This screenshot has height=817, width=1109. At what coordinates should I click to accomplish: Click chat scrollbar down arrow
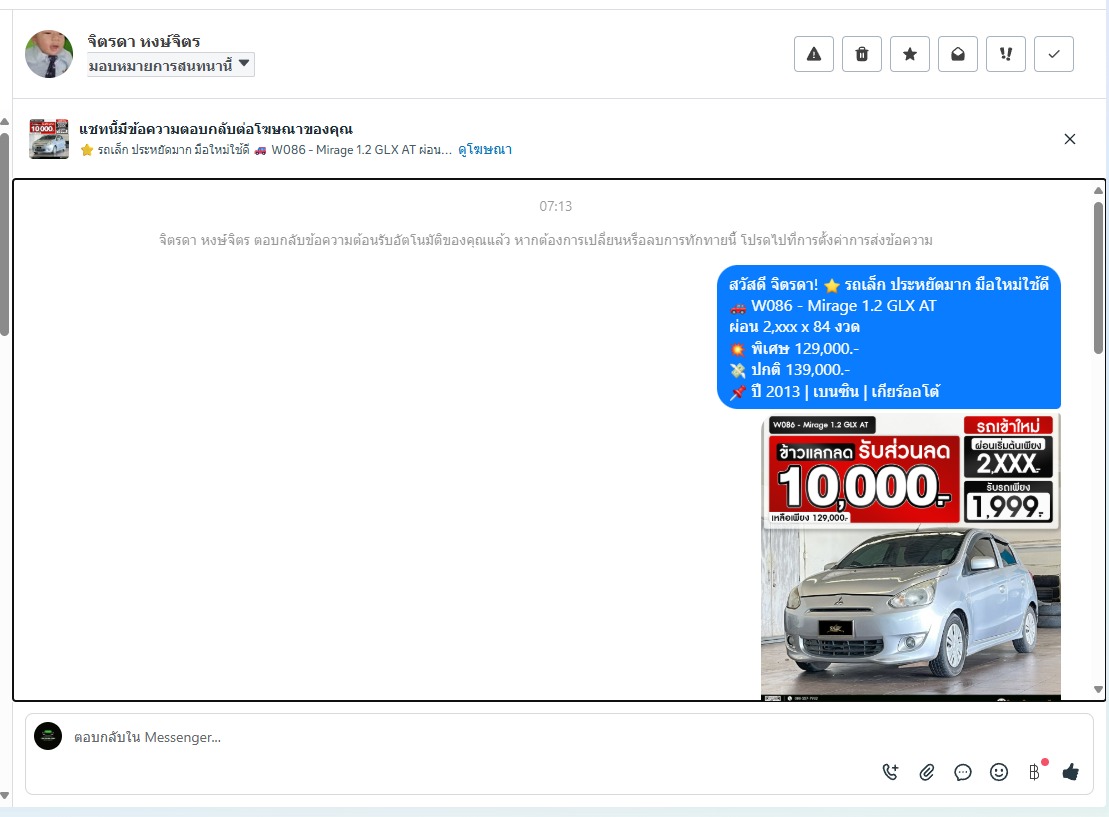(1098, 689)
